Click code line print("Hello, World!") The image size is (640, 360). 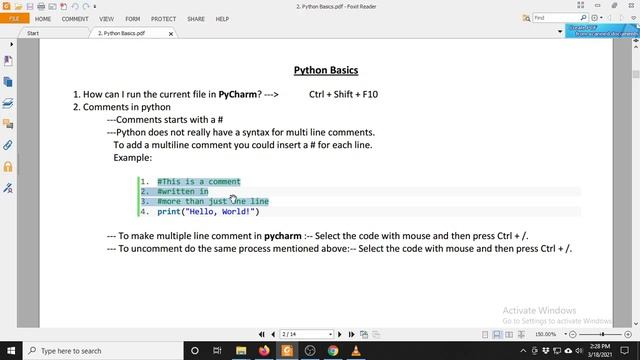[x=208, y=211]
